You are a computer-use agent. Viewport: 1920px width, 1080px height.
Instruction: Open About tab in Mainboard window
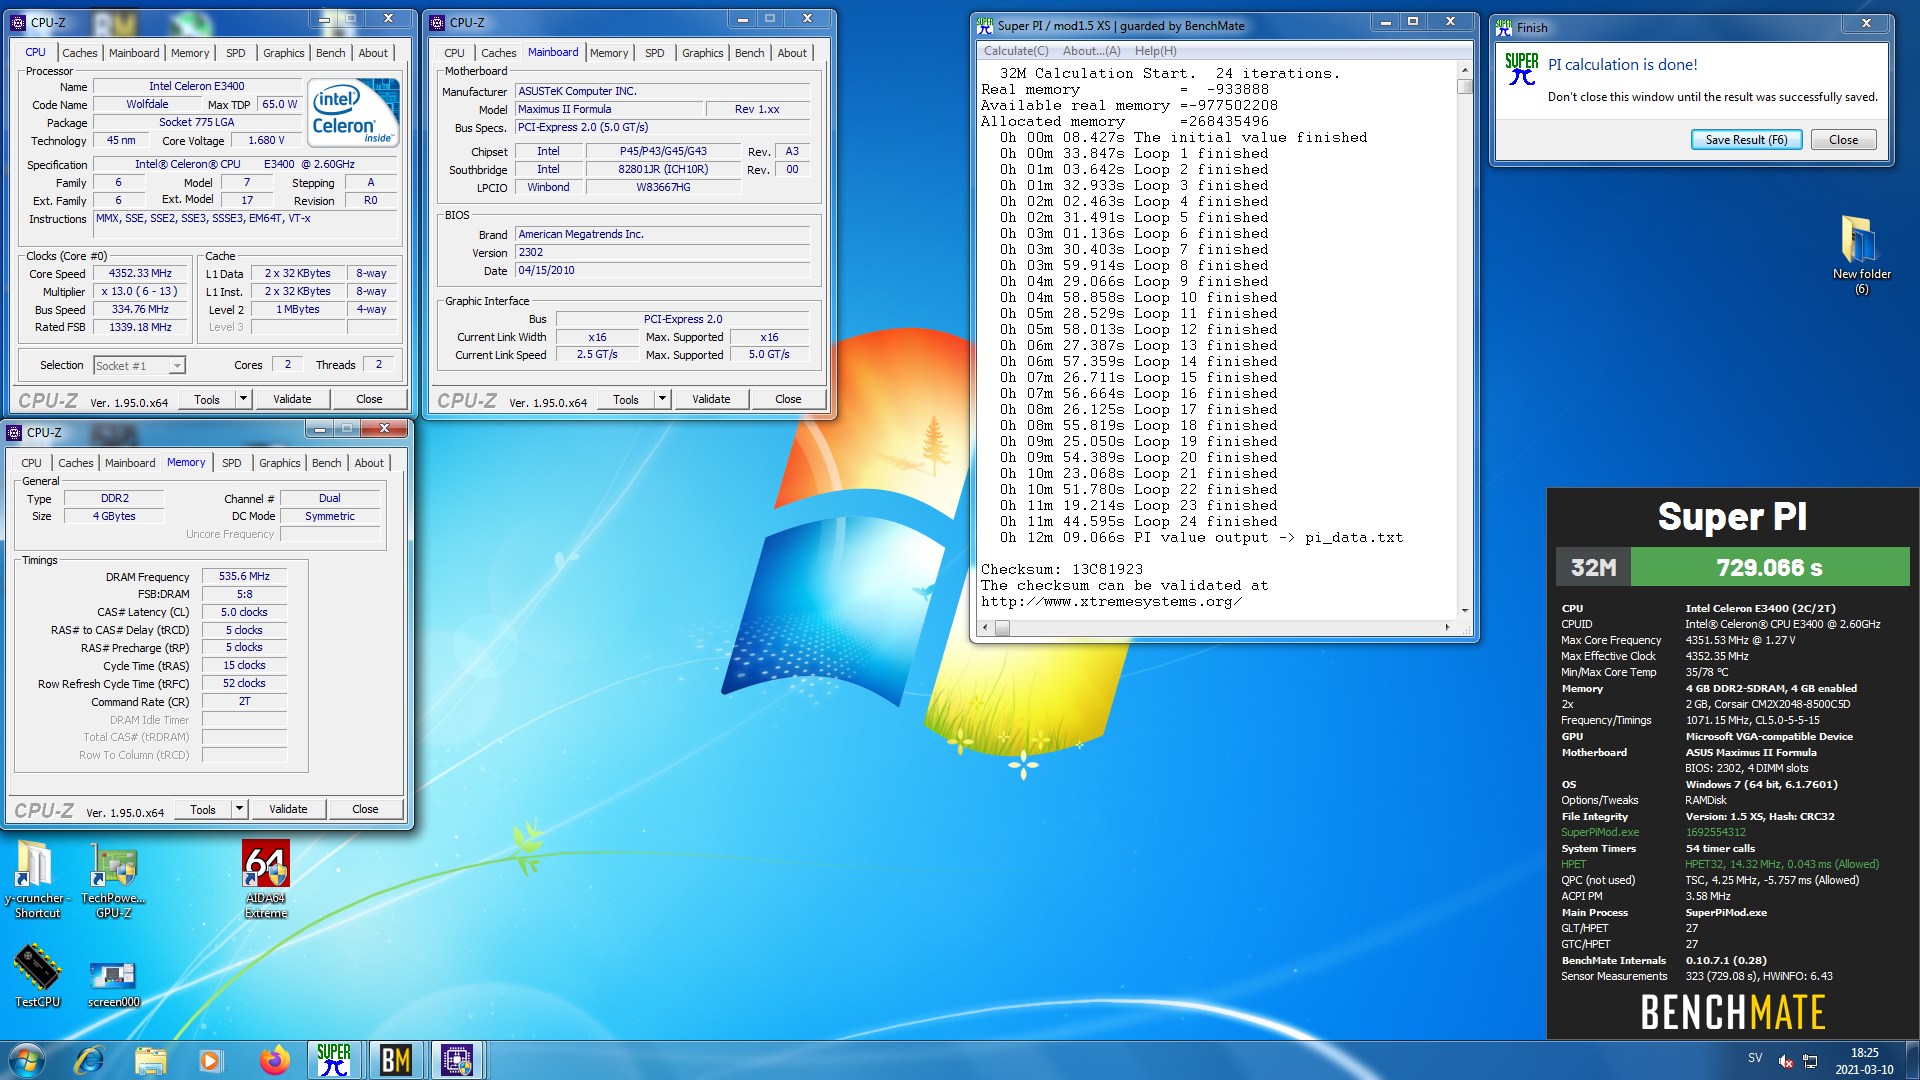tap(792, 53)
